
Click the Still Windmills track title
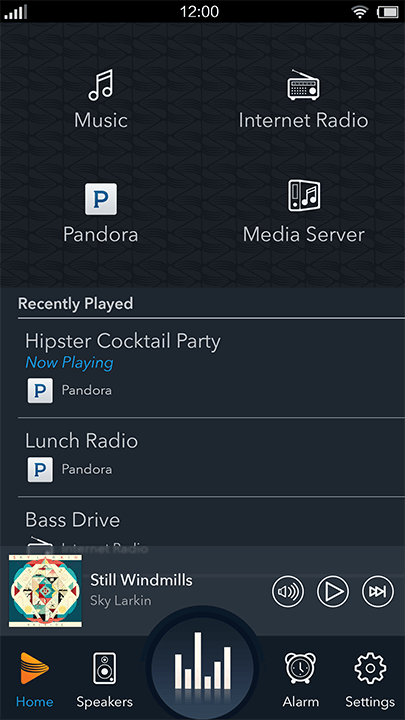(141, 580)
